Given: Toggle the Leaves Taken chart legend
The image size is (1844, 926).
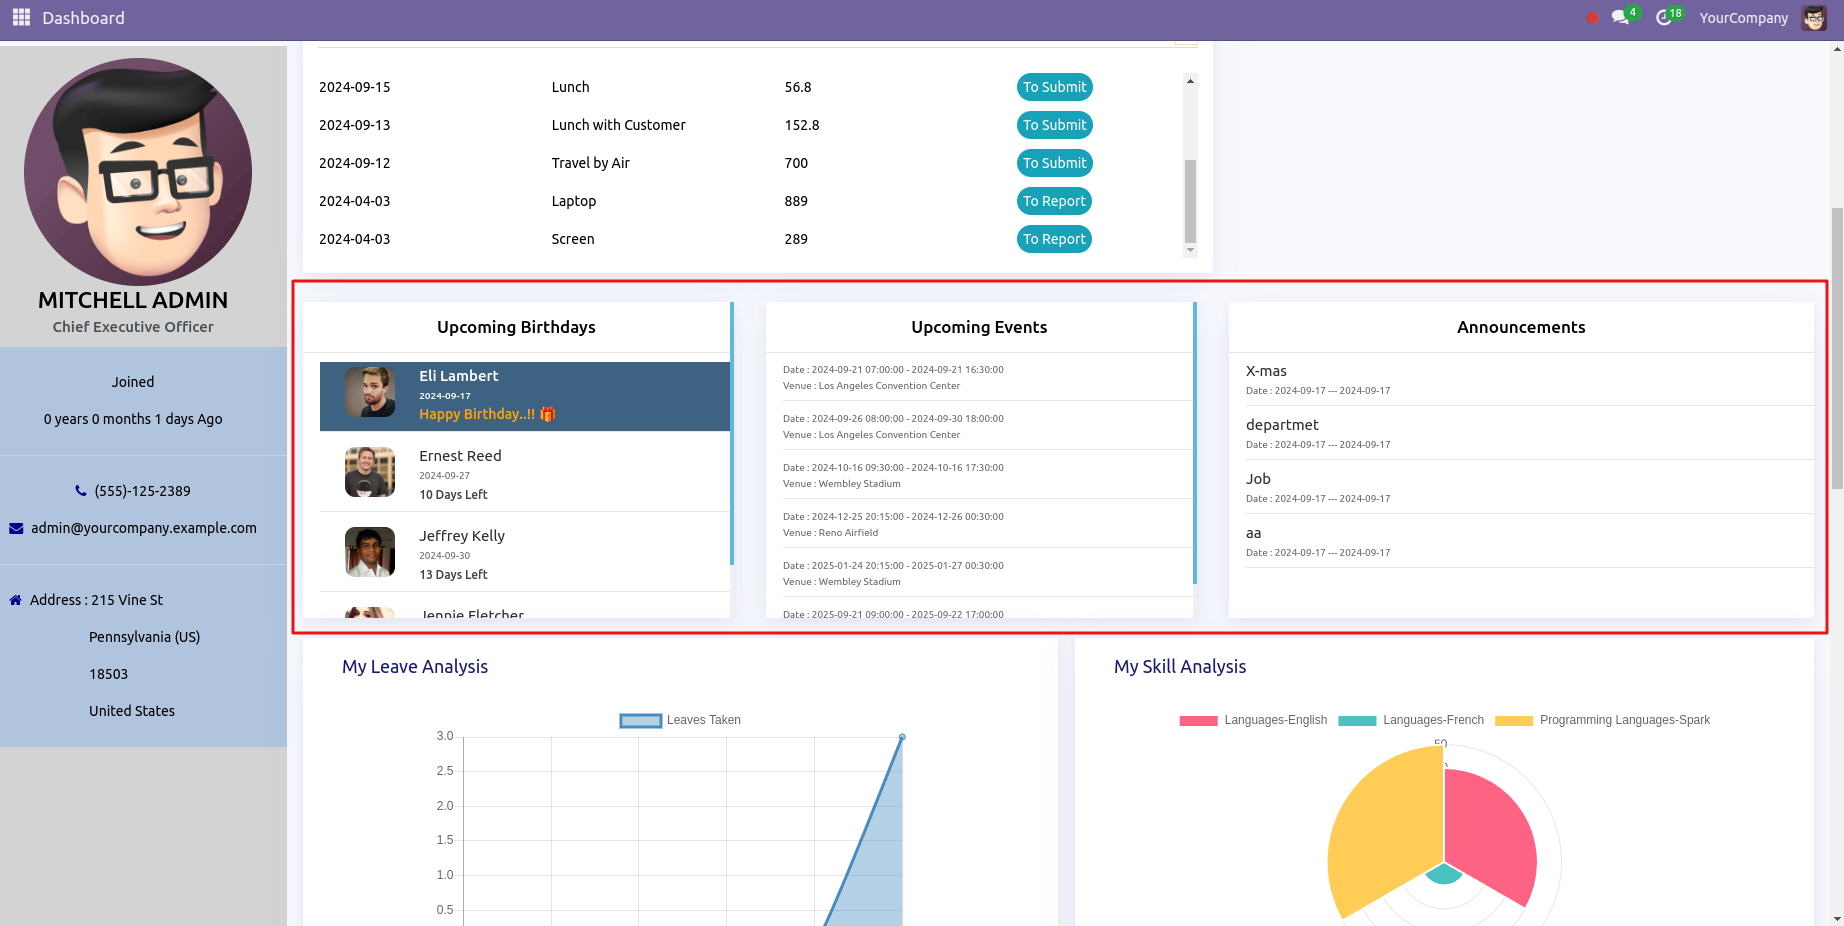Looking at the screenshot, I should point(680,720).
